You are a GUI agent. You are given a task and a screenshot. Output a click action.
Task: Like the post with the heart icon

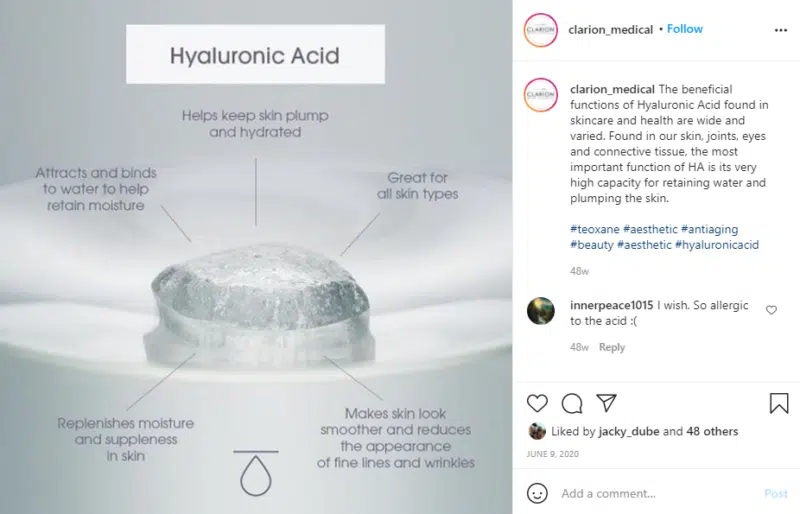[x=537, y=403]
